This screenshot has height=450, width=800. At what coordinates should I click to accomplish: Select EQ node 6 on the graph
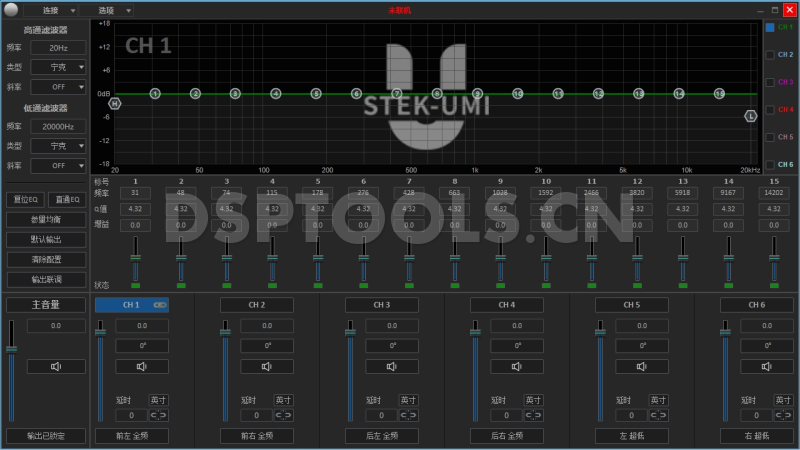[x=356, y=93]
